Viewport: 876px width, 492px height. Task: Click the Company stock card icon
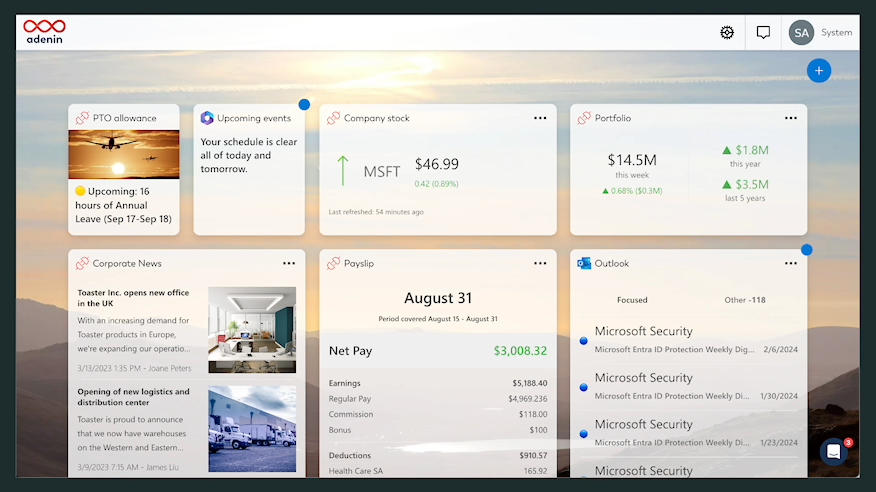pyautogui.click(x=334, y=118)
